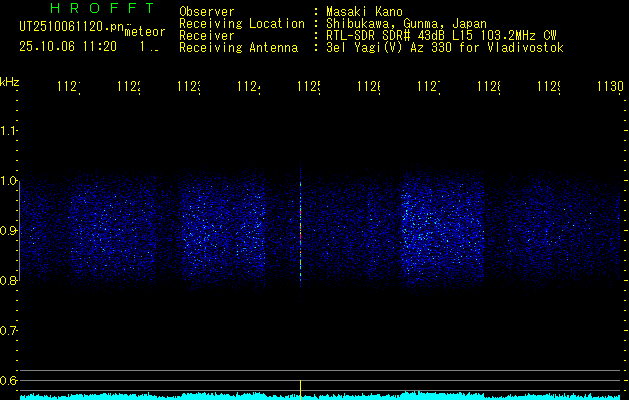Click the HROFFT title text
Viewport: 629px width, 400px height.
point(103,8)
